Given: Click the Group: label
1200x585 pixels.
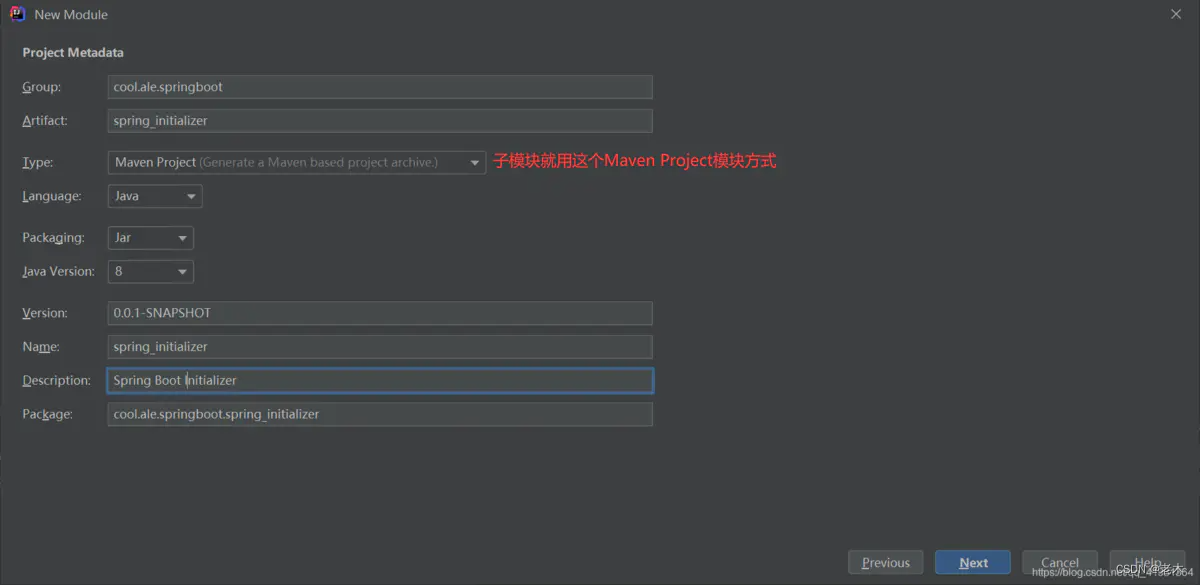Looking at the screenshot, I should coord(41,87).
